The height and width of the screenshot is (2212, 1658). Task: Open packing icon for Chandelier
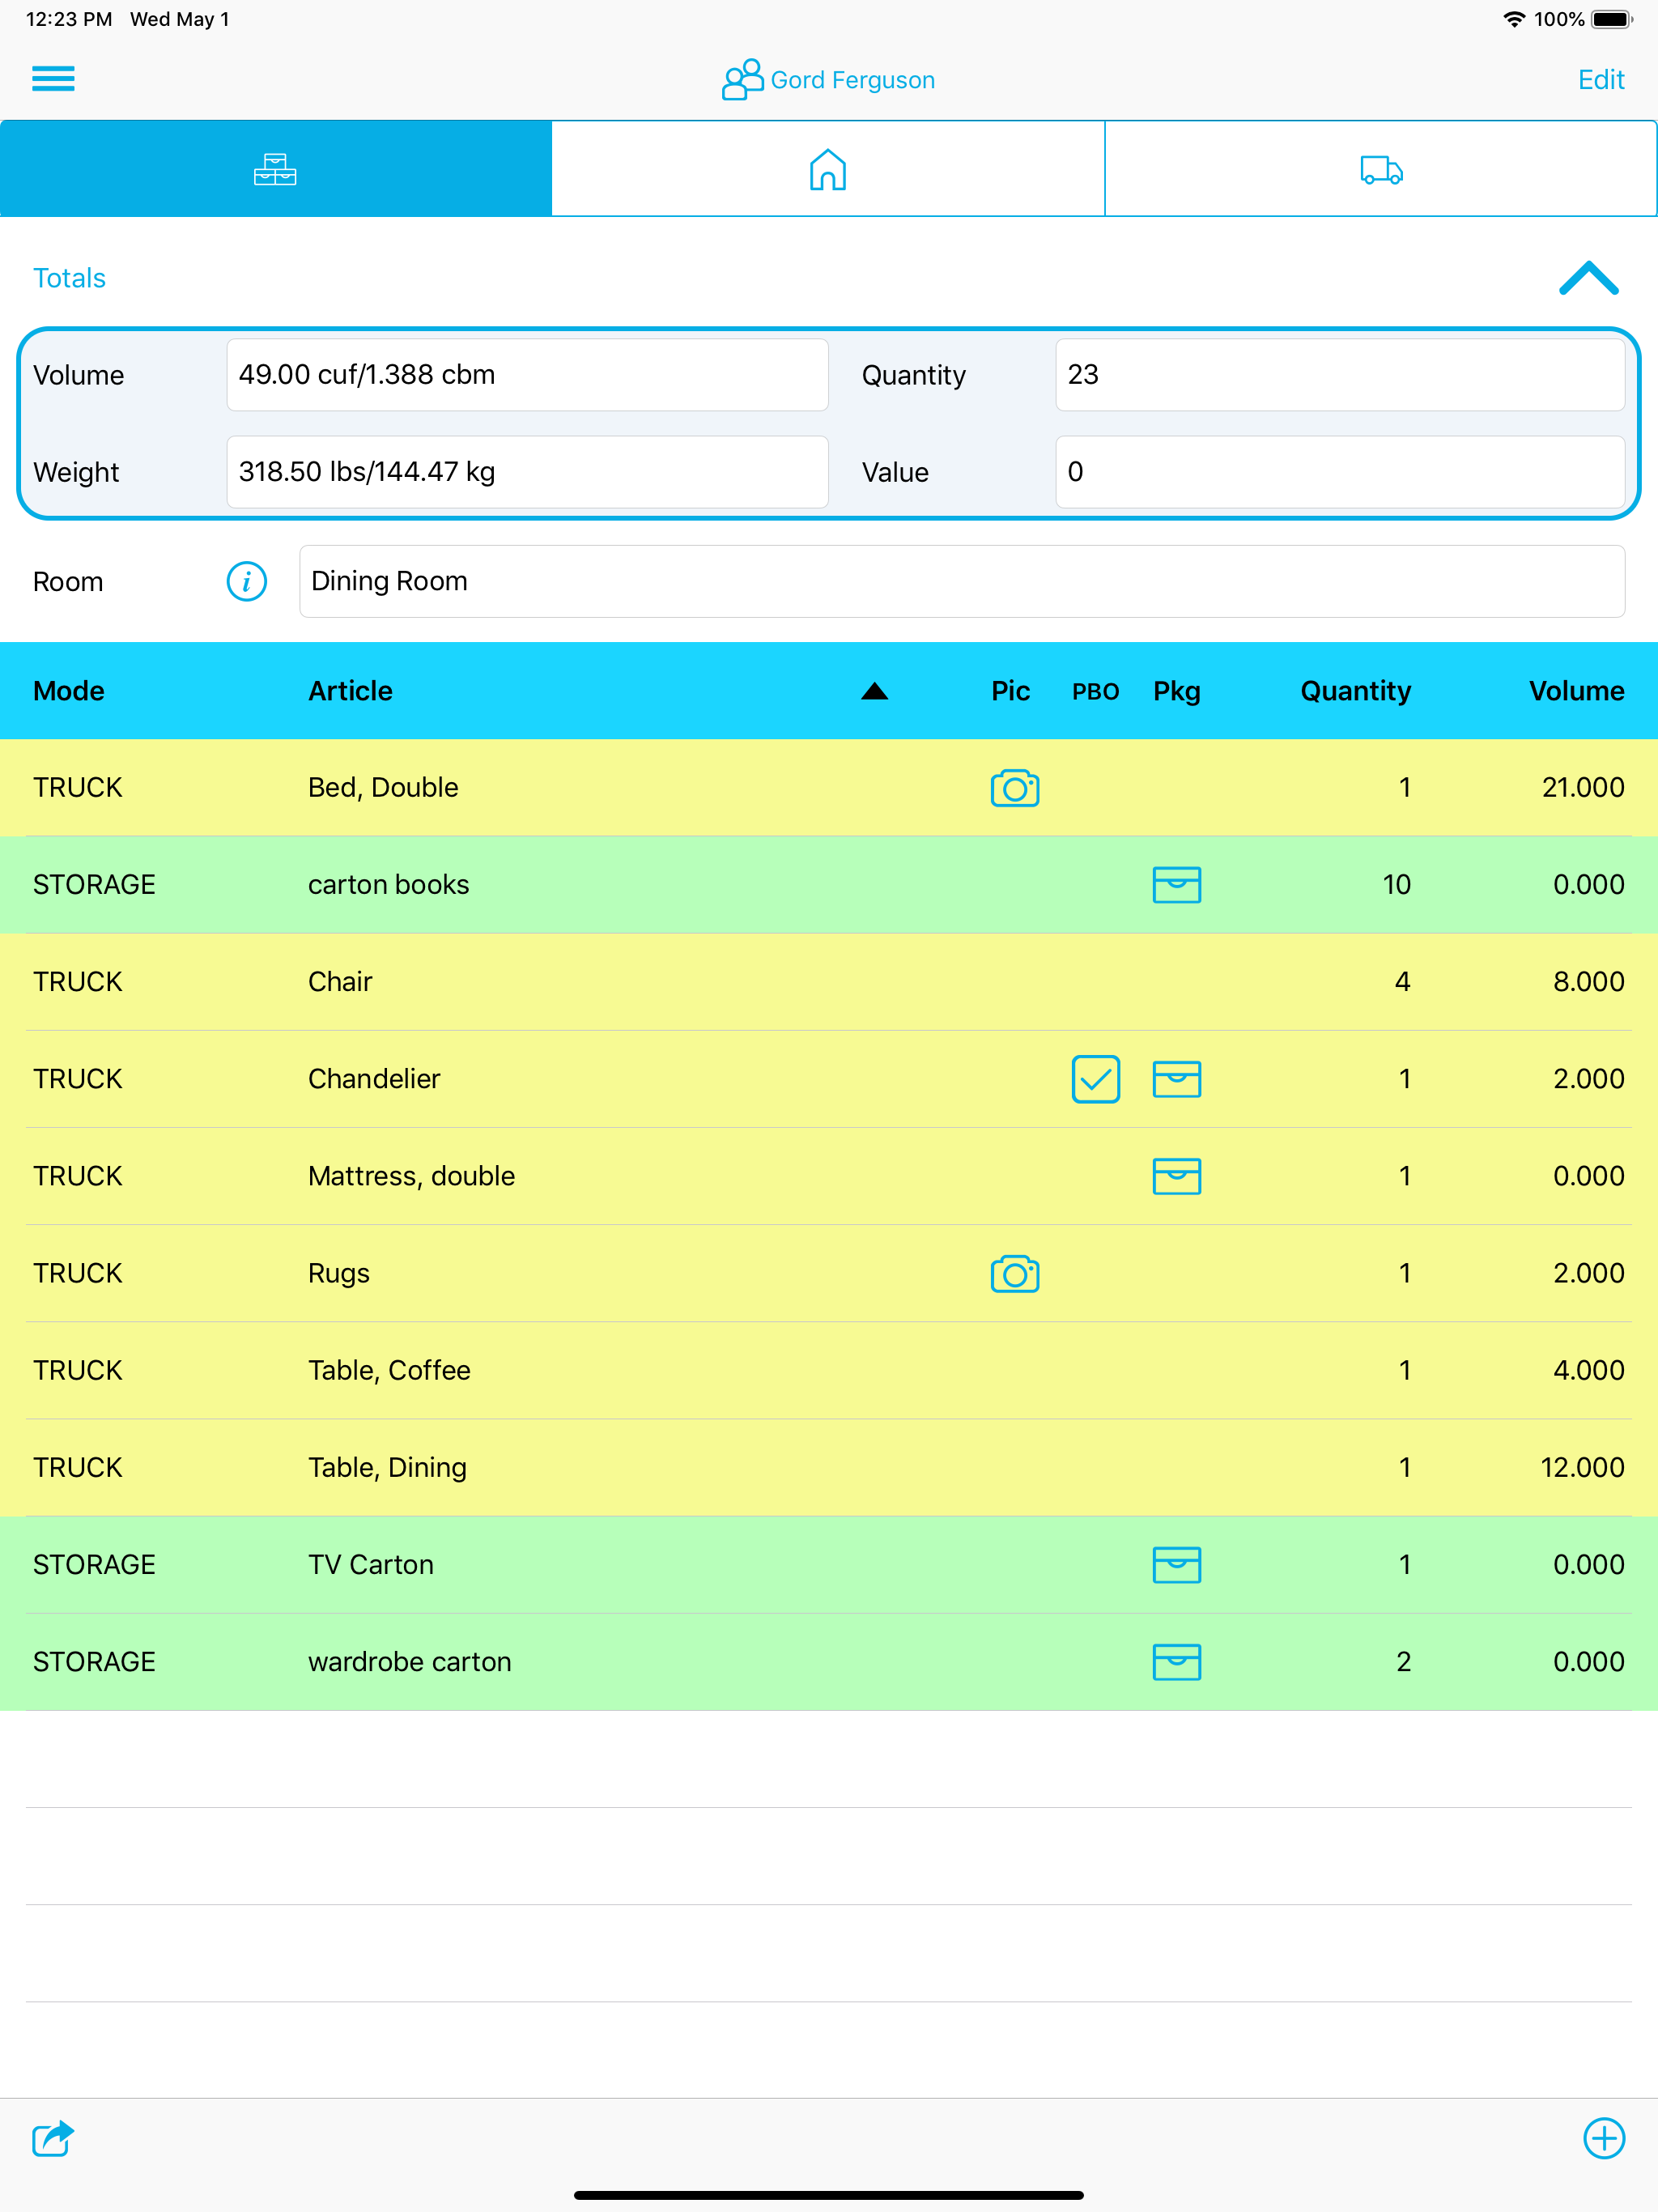(1177, 1079)
